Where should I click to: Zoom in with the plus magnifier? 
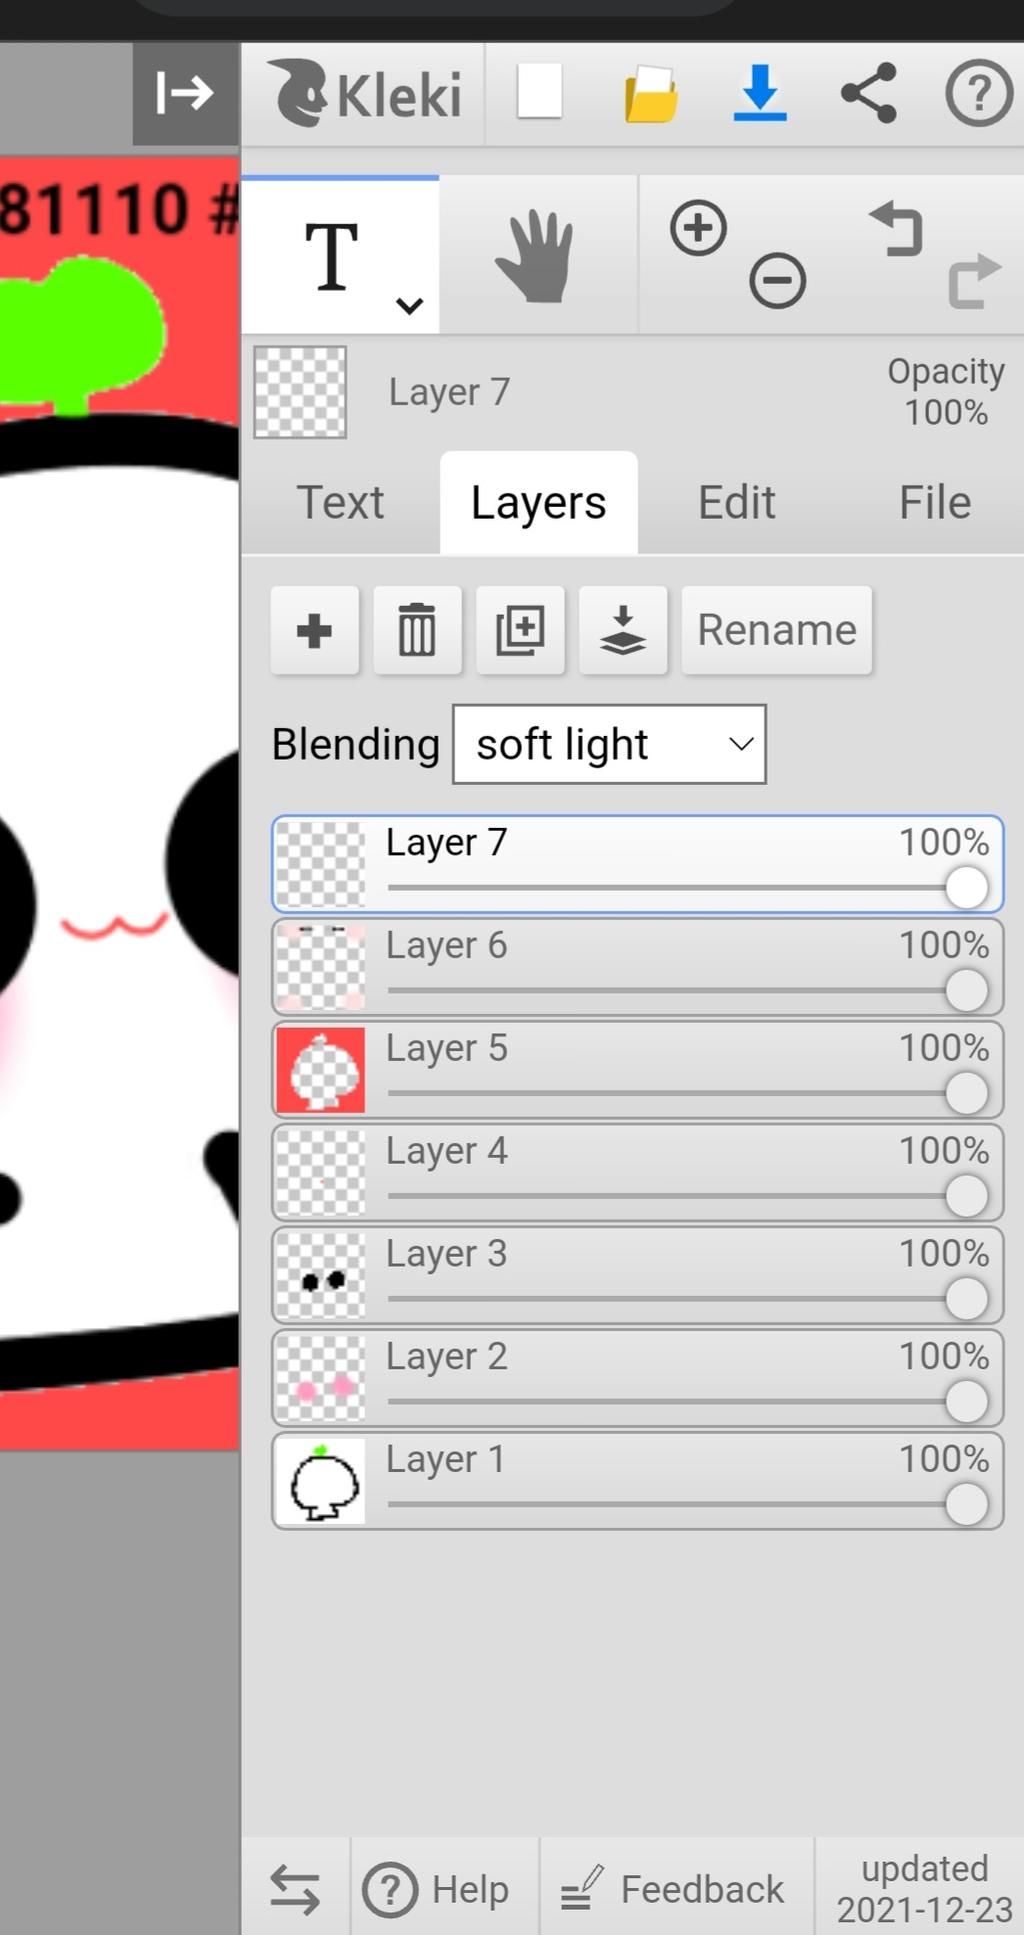pyautogui.click(x=698, y=228)
